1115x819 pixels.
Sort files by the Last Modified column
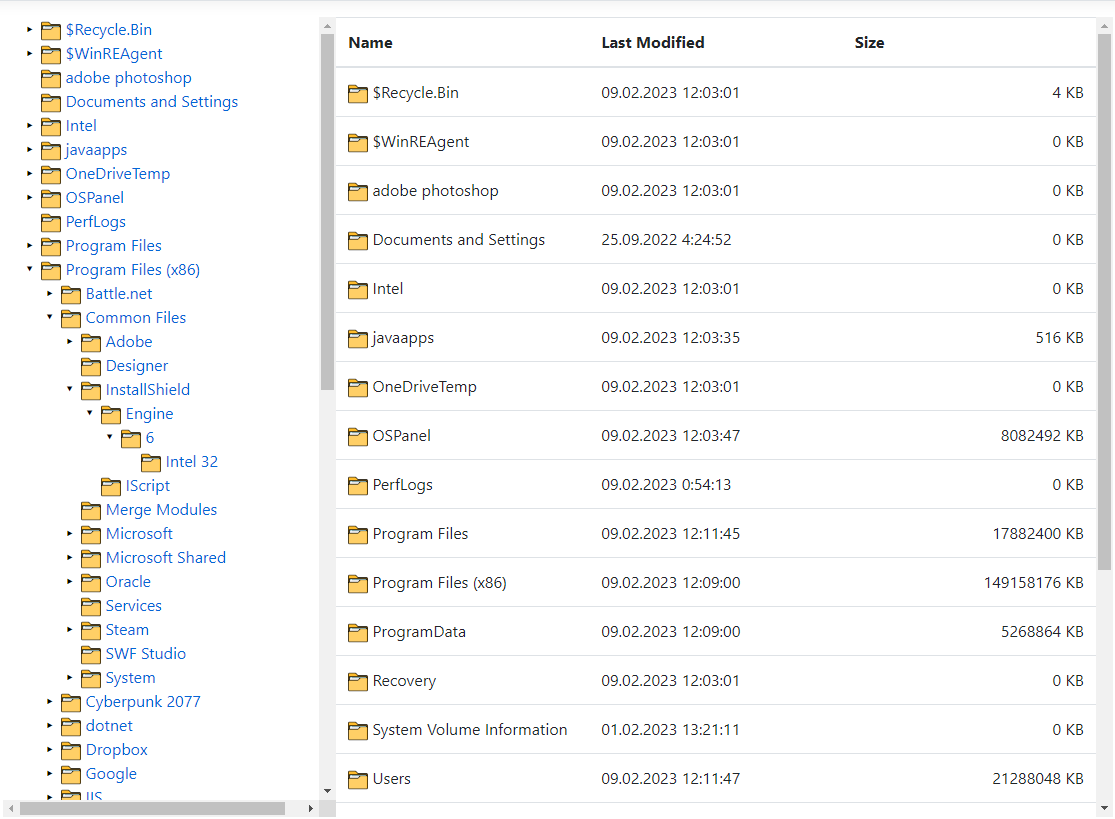652,42
